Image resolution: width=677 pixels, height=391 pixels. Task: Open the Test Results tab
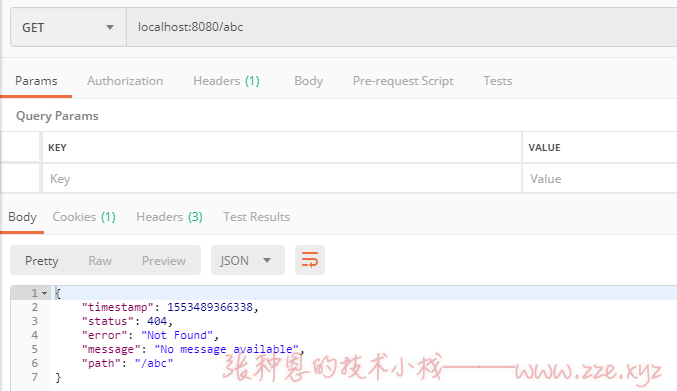[256, 217]
